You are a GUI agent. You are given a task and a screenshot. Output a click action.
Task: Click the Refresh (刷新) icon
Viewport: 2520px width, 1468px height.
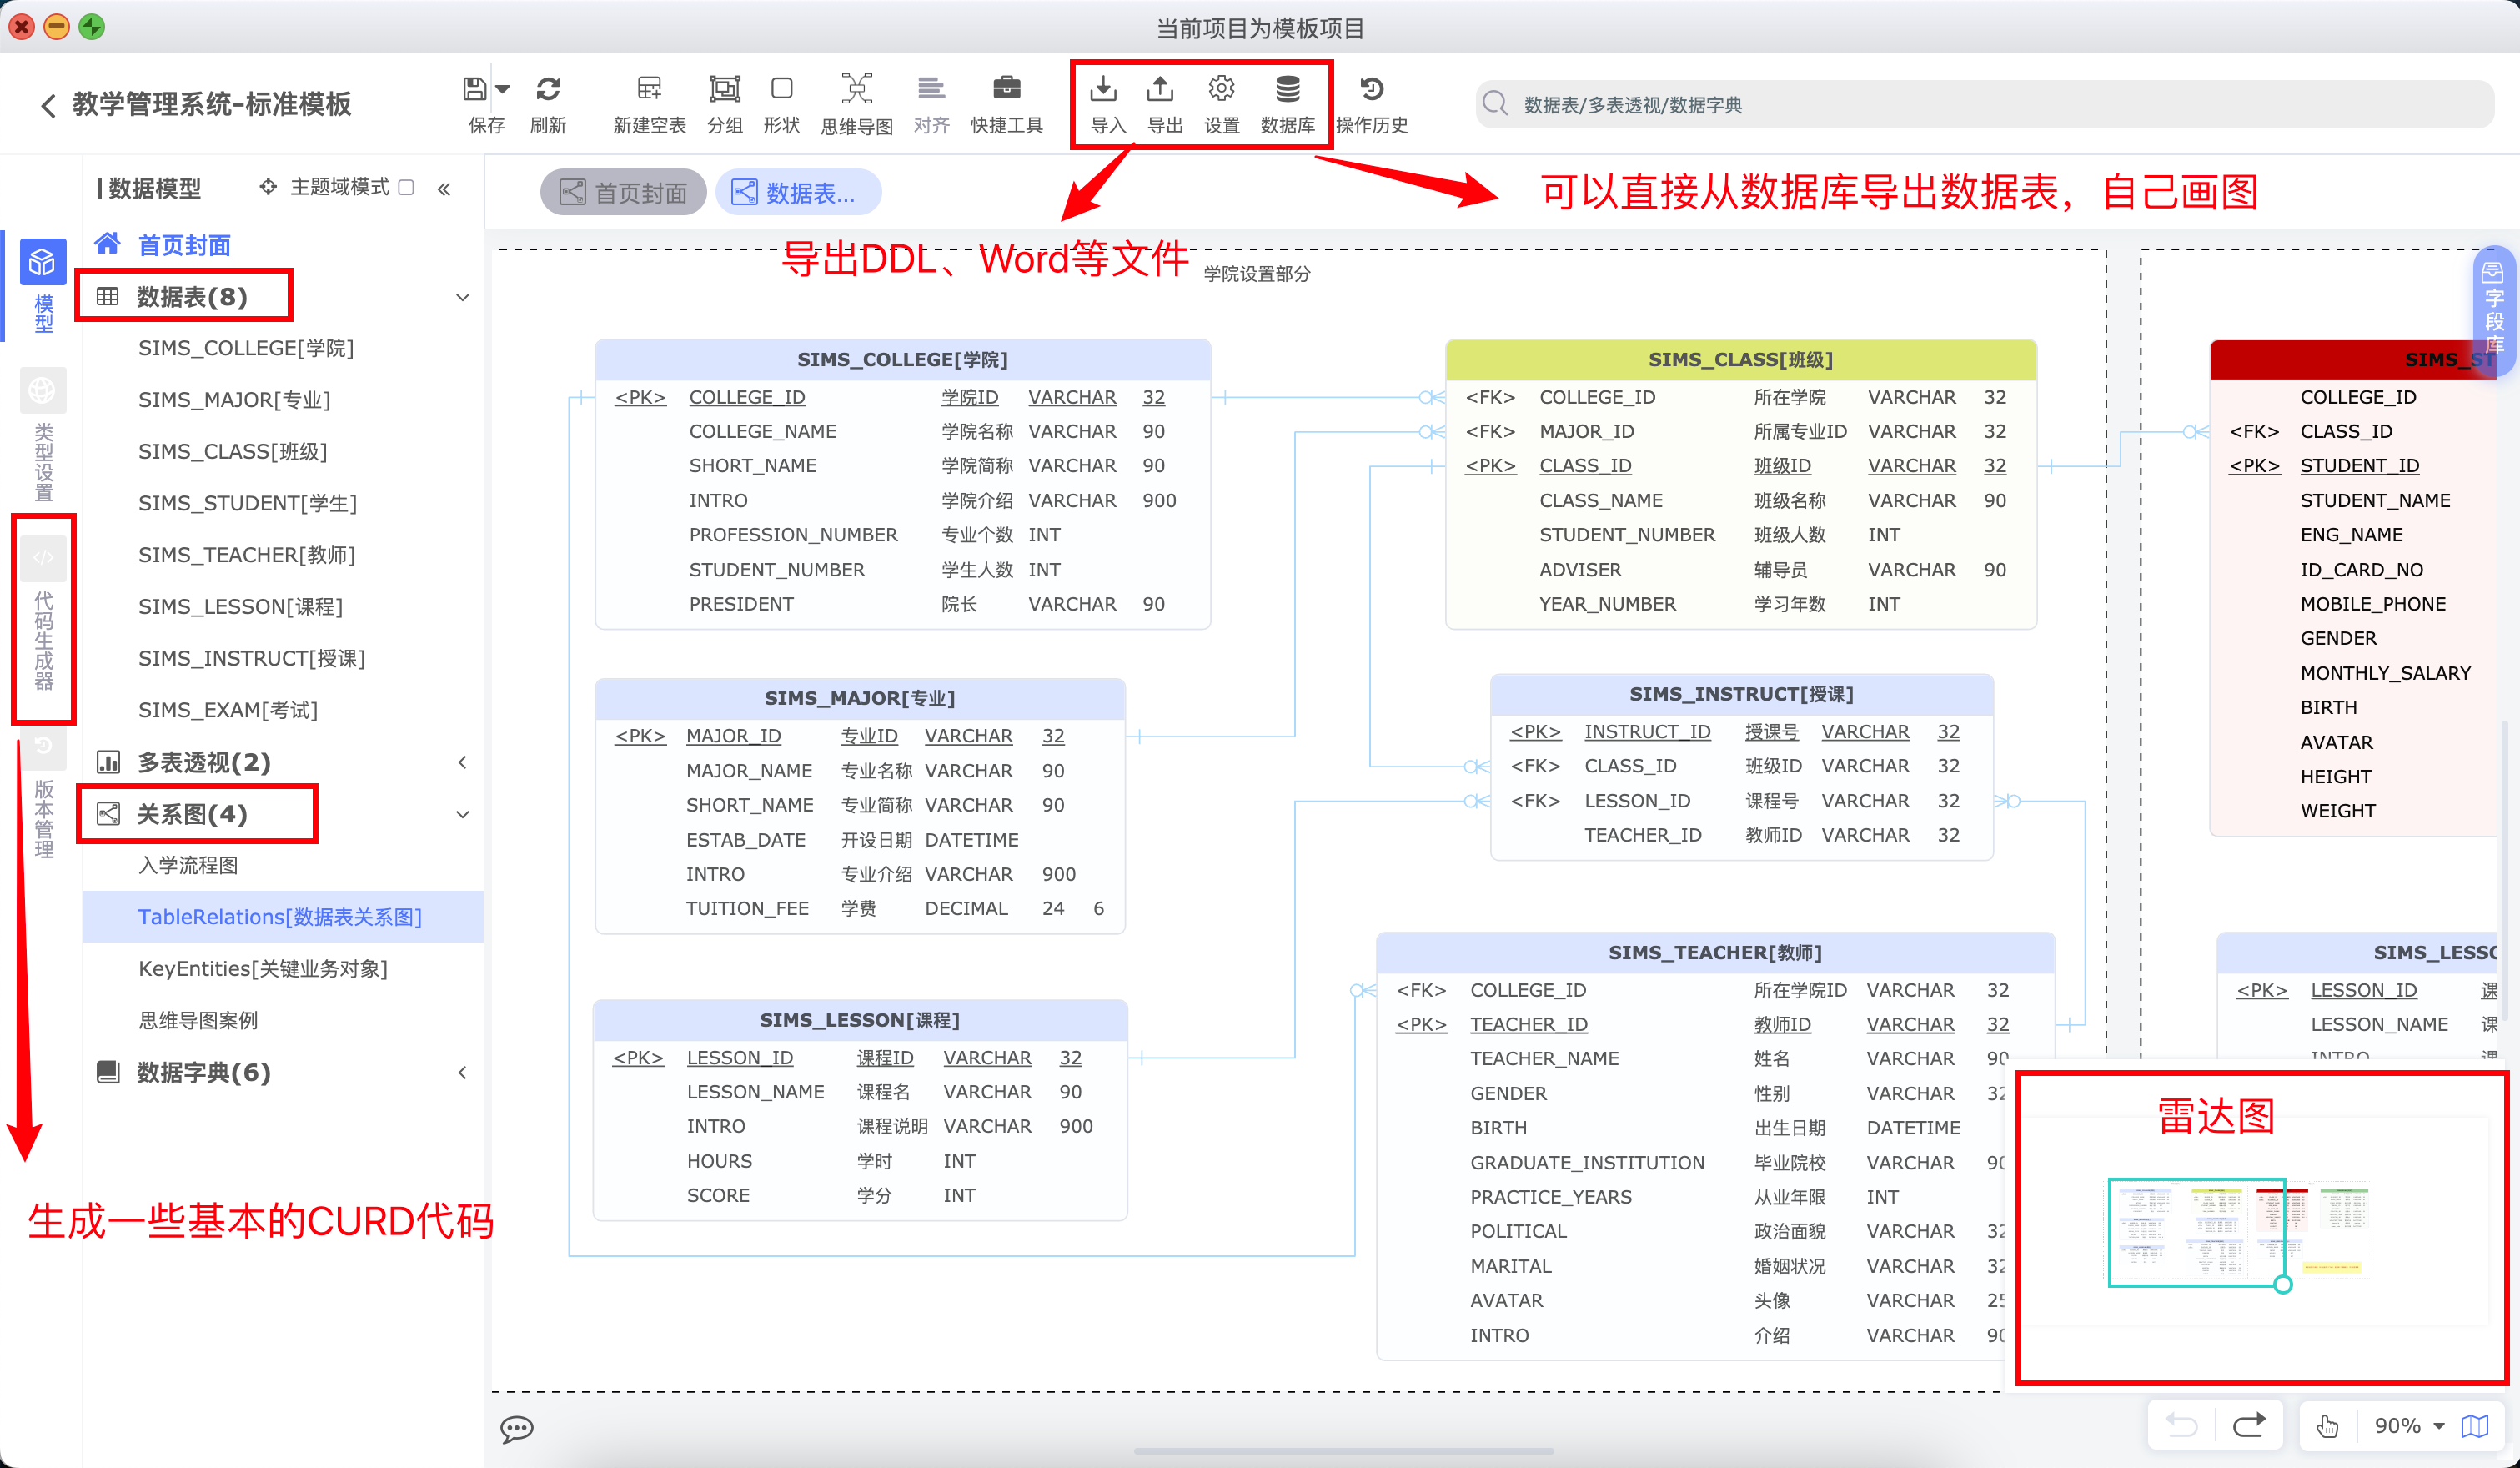click(x=547, y=90)
